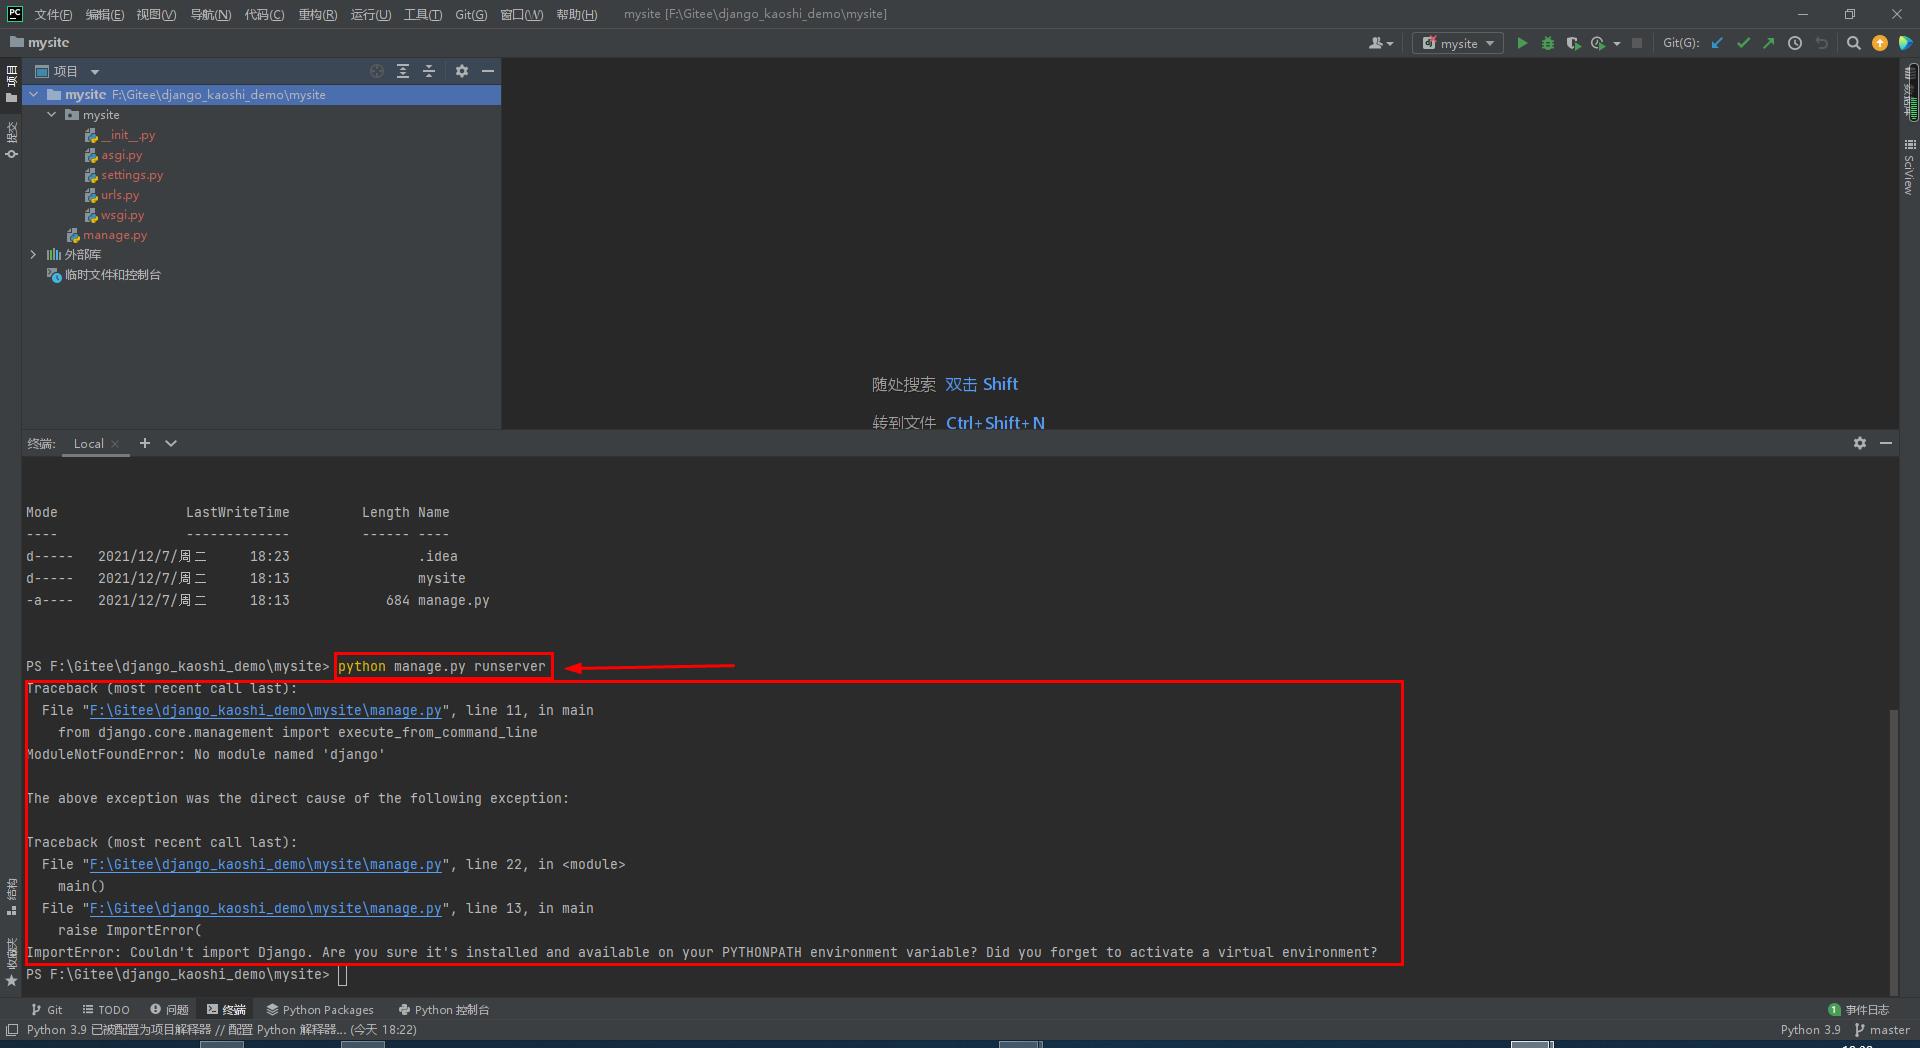This screenshot has width=1920, height=1048.
Task: Open the user account icon in toolbar
Action: pos(1380,43)
